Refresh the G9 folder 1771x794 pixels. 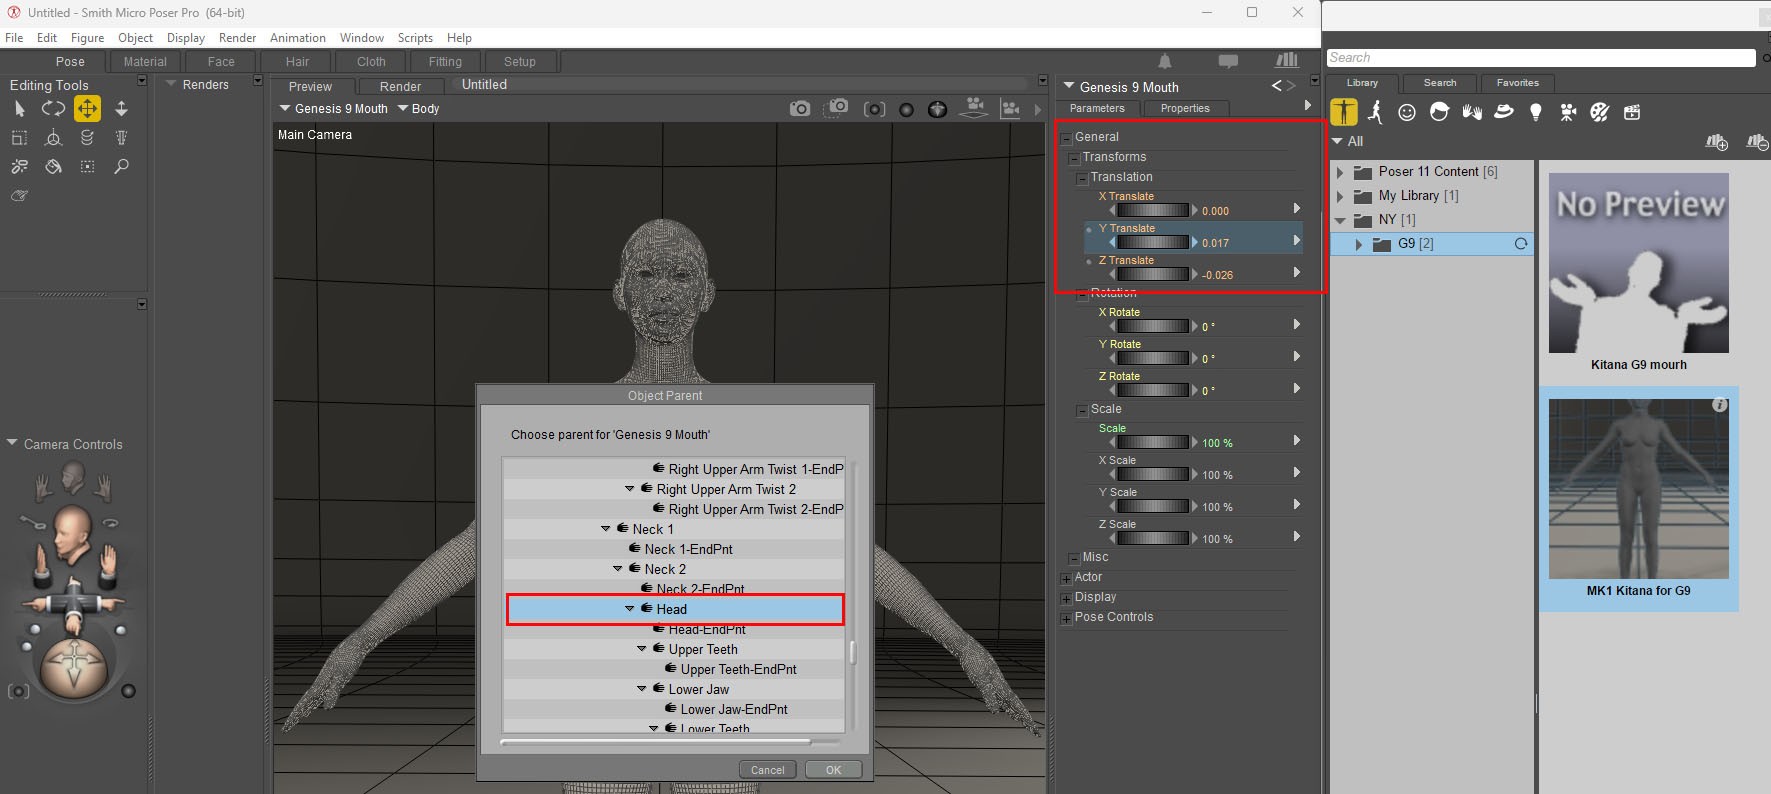coord(1521,244)
